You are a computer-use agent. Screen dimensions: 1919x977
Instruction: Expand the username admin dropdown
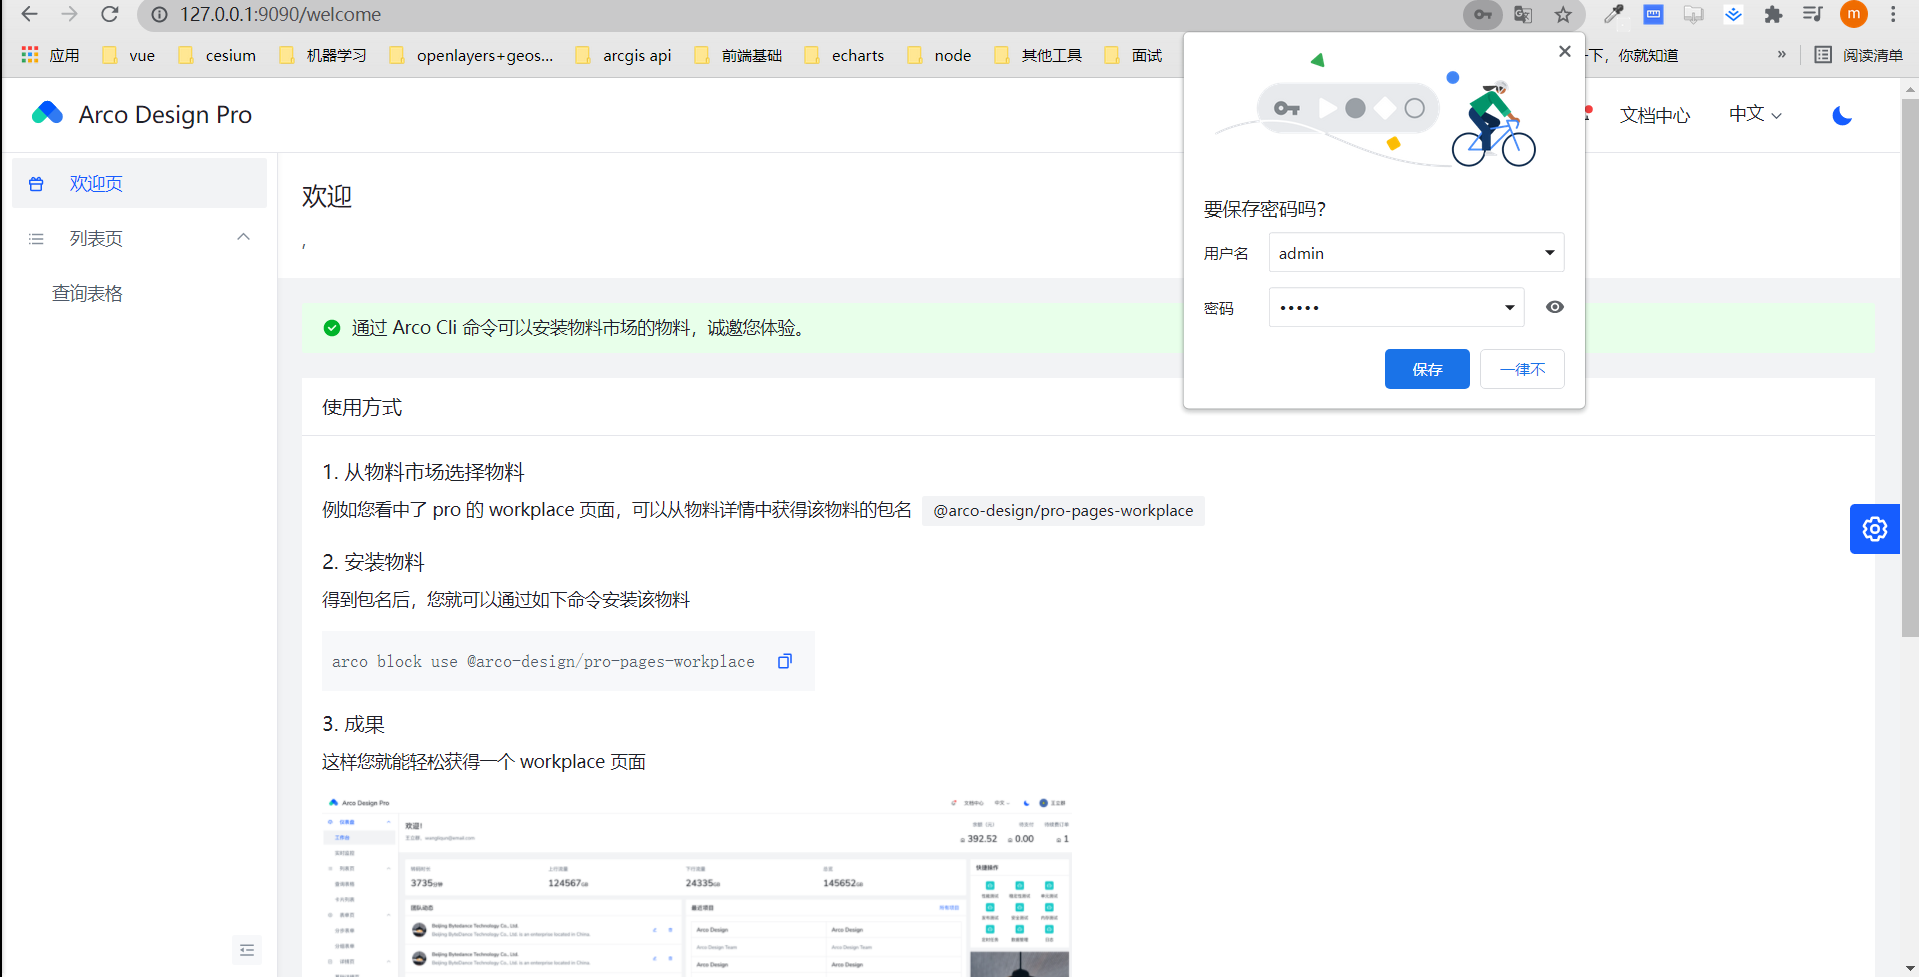1548,252
